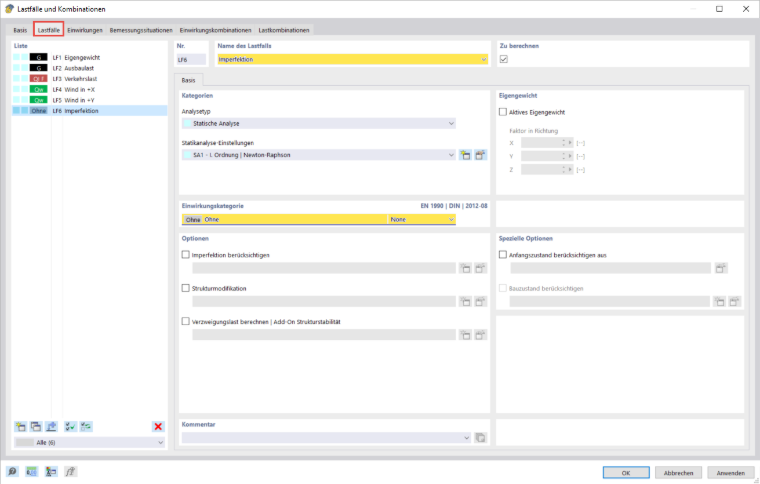
Task: Check Anfangszustand berücksichtigen aus
Action: pyautogui.click(x=503, y=254)
